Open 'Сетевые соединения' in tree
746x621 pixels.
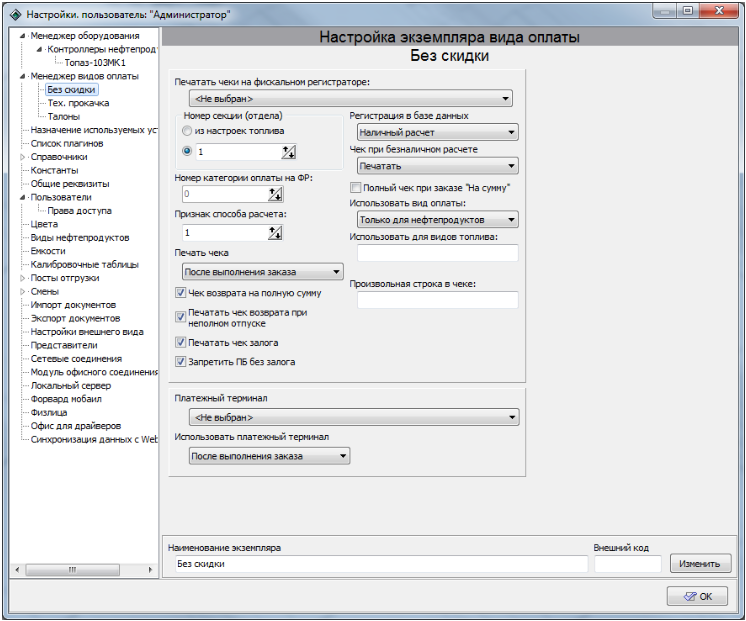[x=76, y=359]
